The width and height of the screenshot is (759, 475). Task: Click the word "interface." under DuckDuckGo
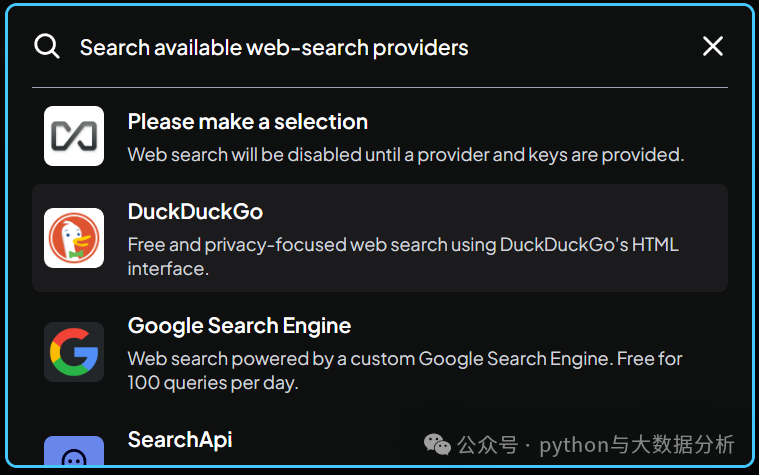(168, 269)
